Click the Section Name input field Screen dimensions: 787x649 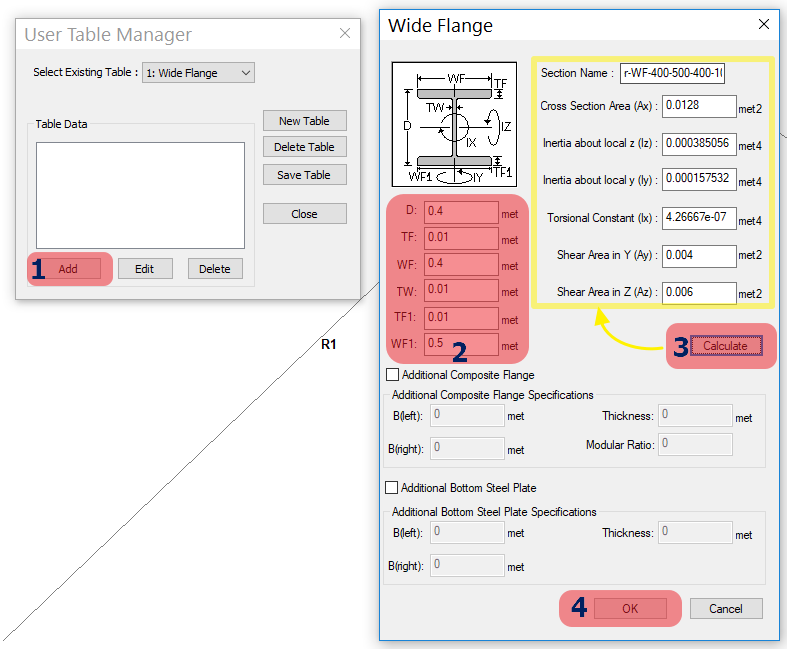coord(673,73)
